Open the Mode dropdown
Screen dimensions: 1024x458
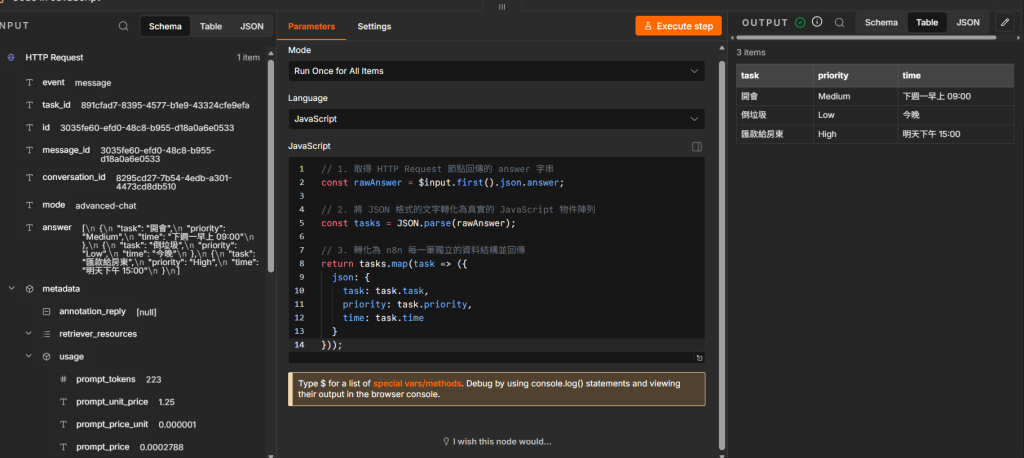pyautogui.click(x=496, y=71)
